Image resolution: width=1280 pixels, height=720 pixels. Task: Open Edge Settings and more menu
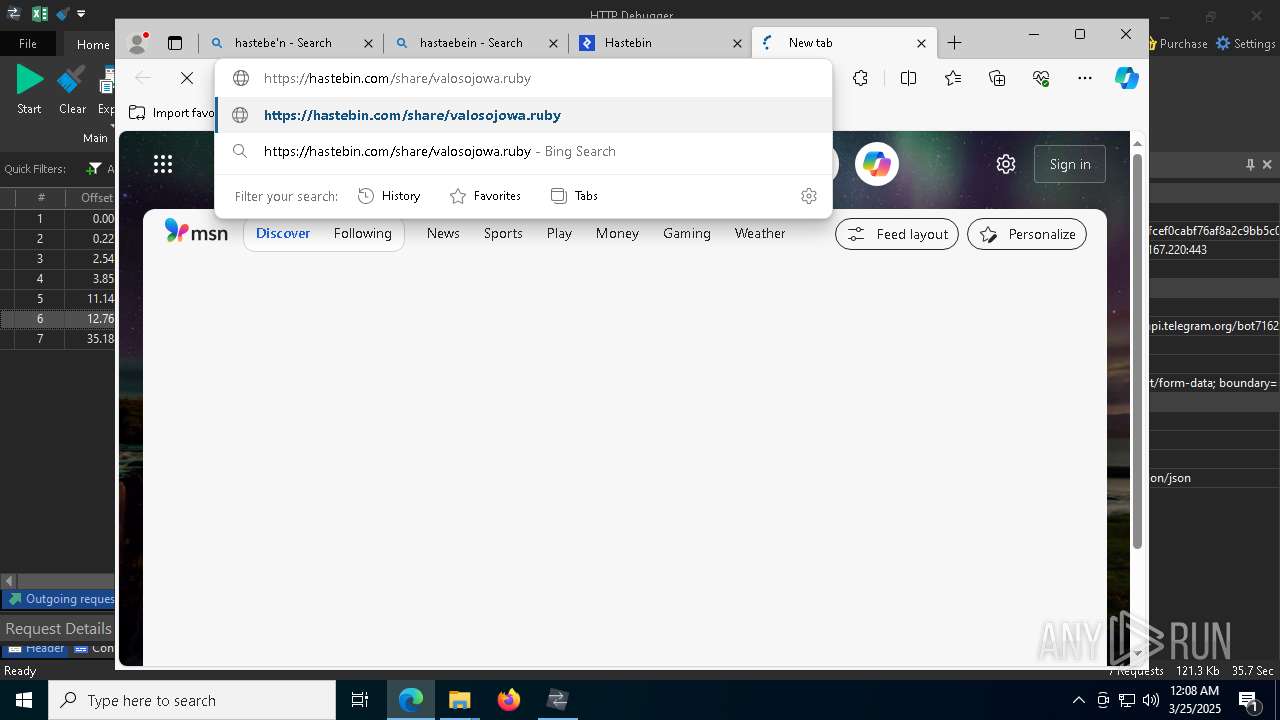tap(1085, 78)
